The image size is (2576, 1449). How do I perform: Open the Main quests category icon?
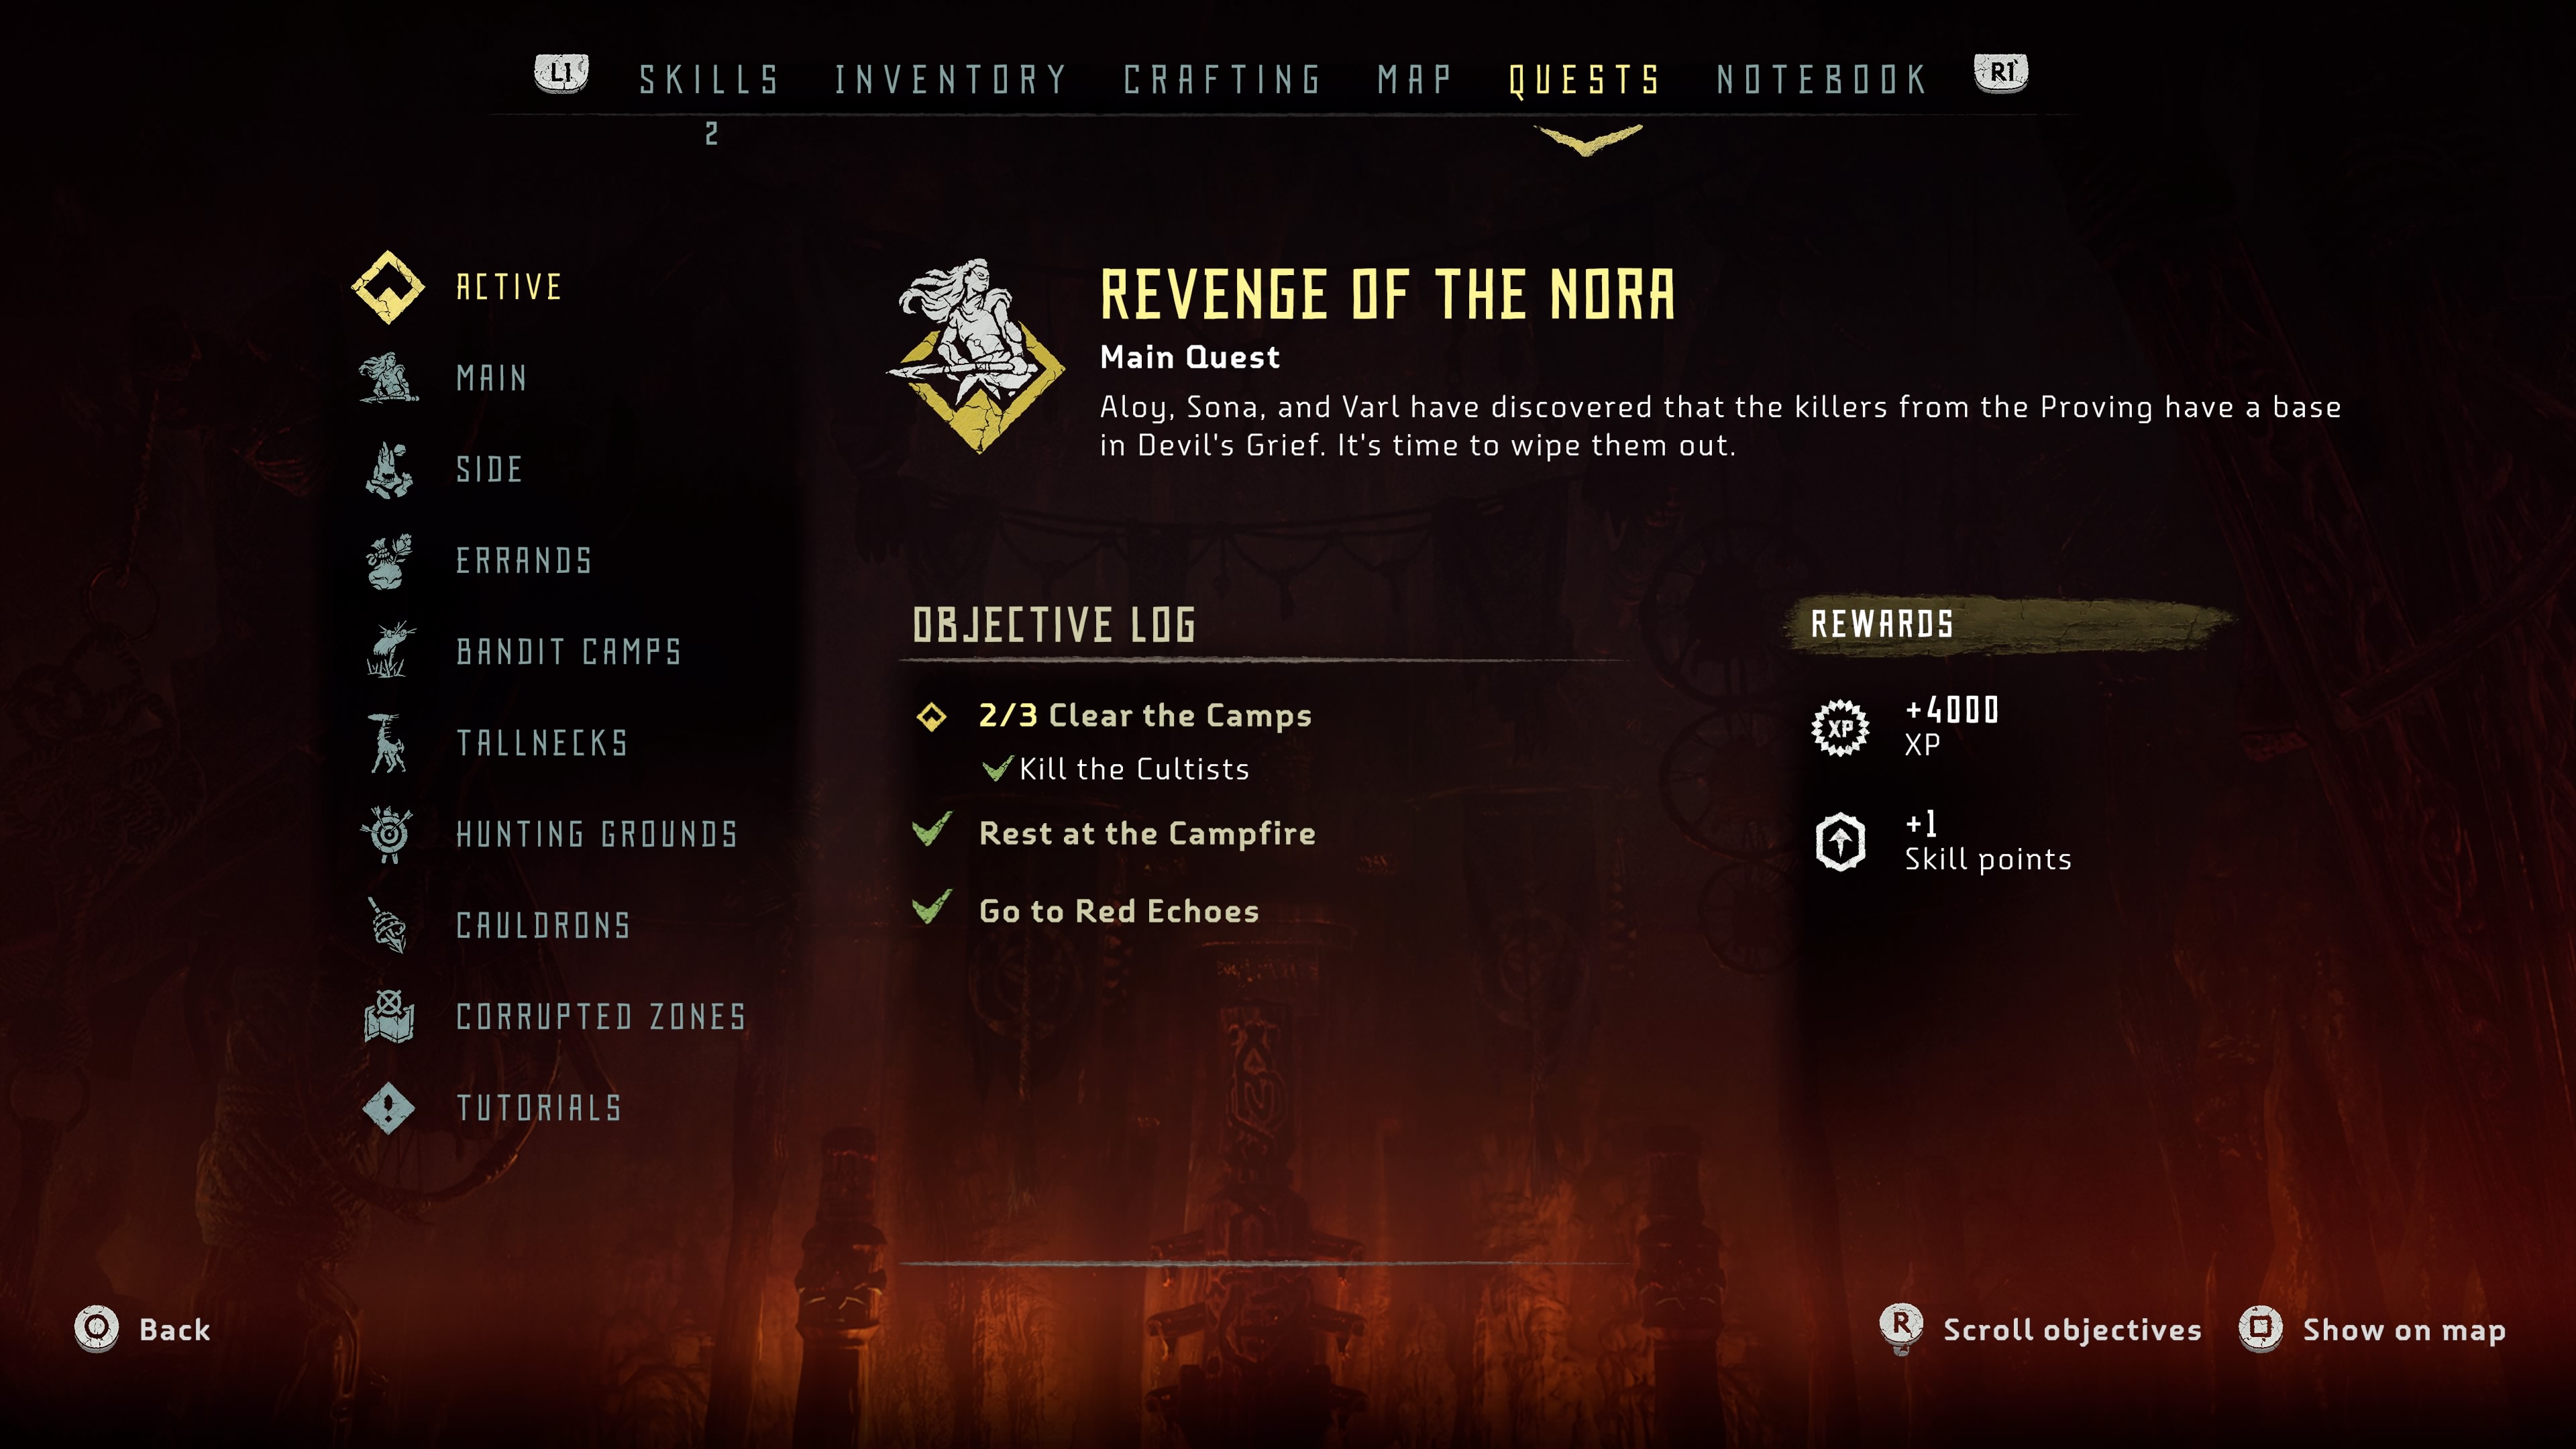[388, 378]
